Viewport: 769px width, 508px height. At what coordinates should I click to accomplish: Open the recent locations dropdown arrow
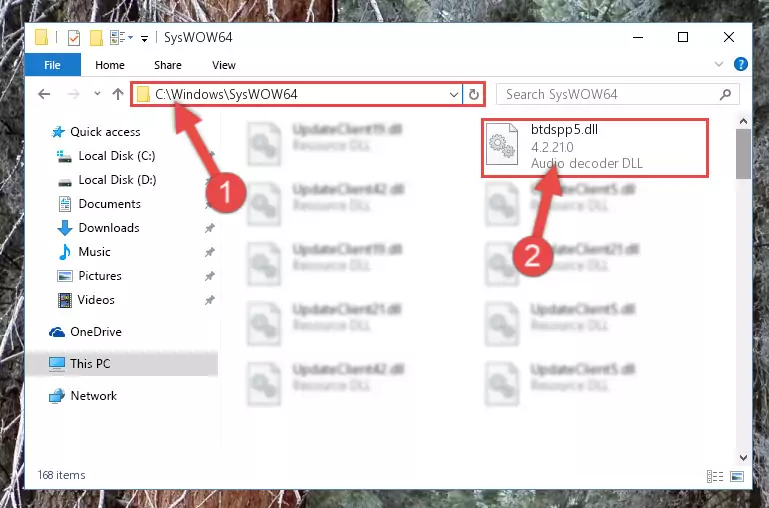tap(97, 94)
